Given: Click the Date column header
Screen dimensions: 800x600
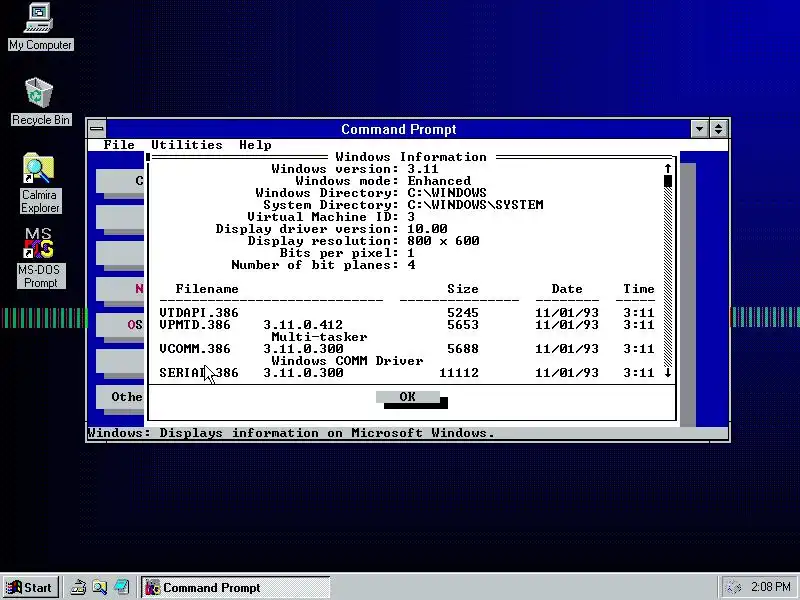Looking at the screenshot, I should [x=567, y=289].
